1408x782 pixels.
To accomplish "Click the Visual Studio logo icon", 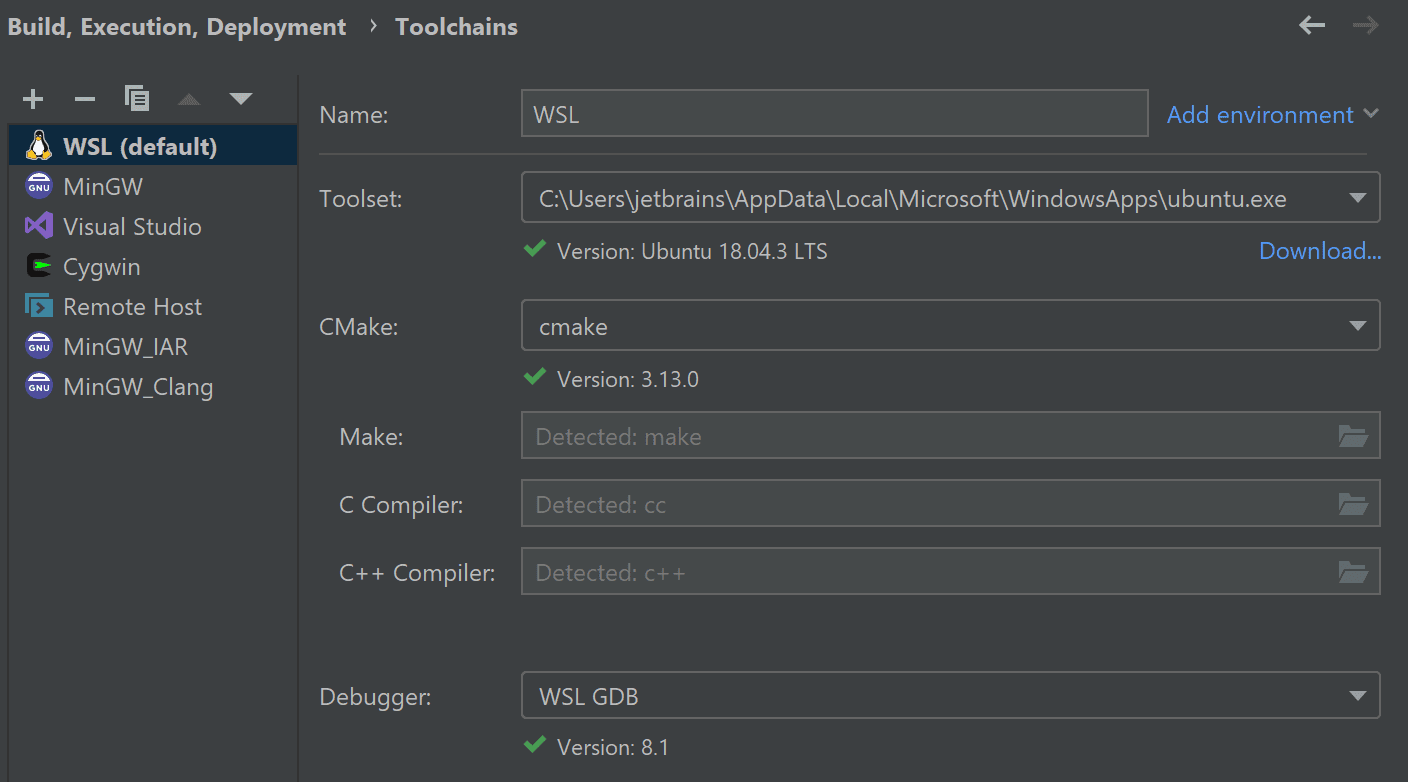I will 39,226.
